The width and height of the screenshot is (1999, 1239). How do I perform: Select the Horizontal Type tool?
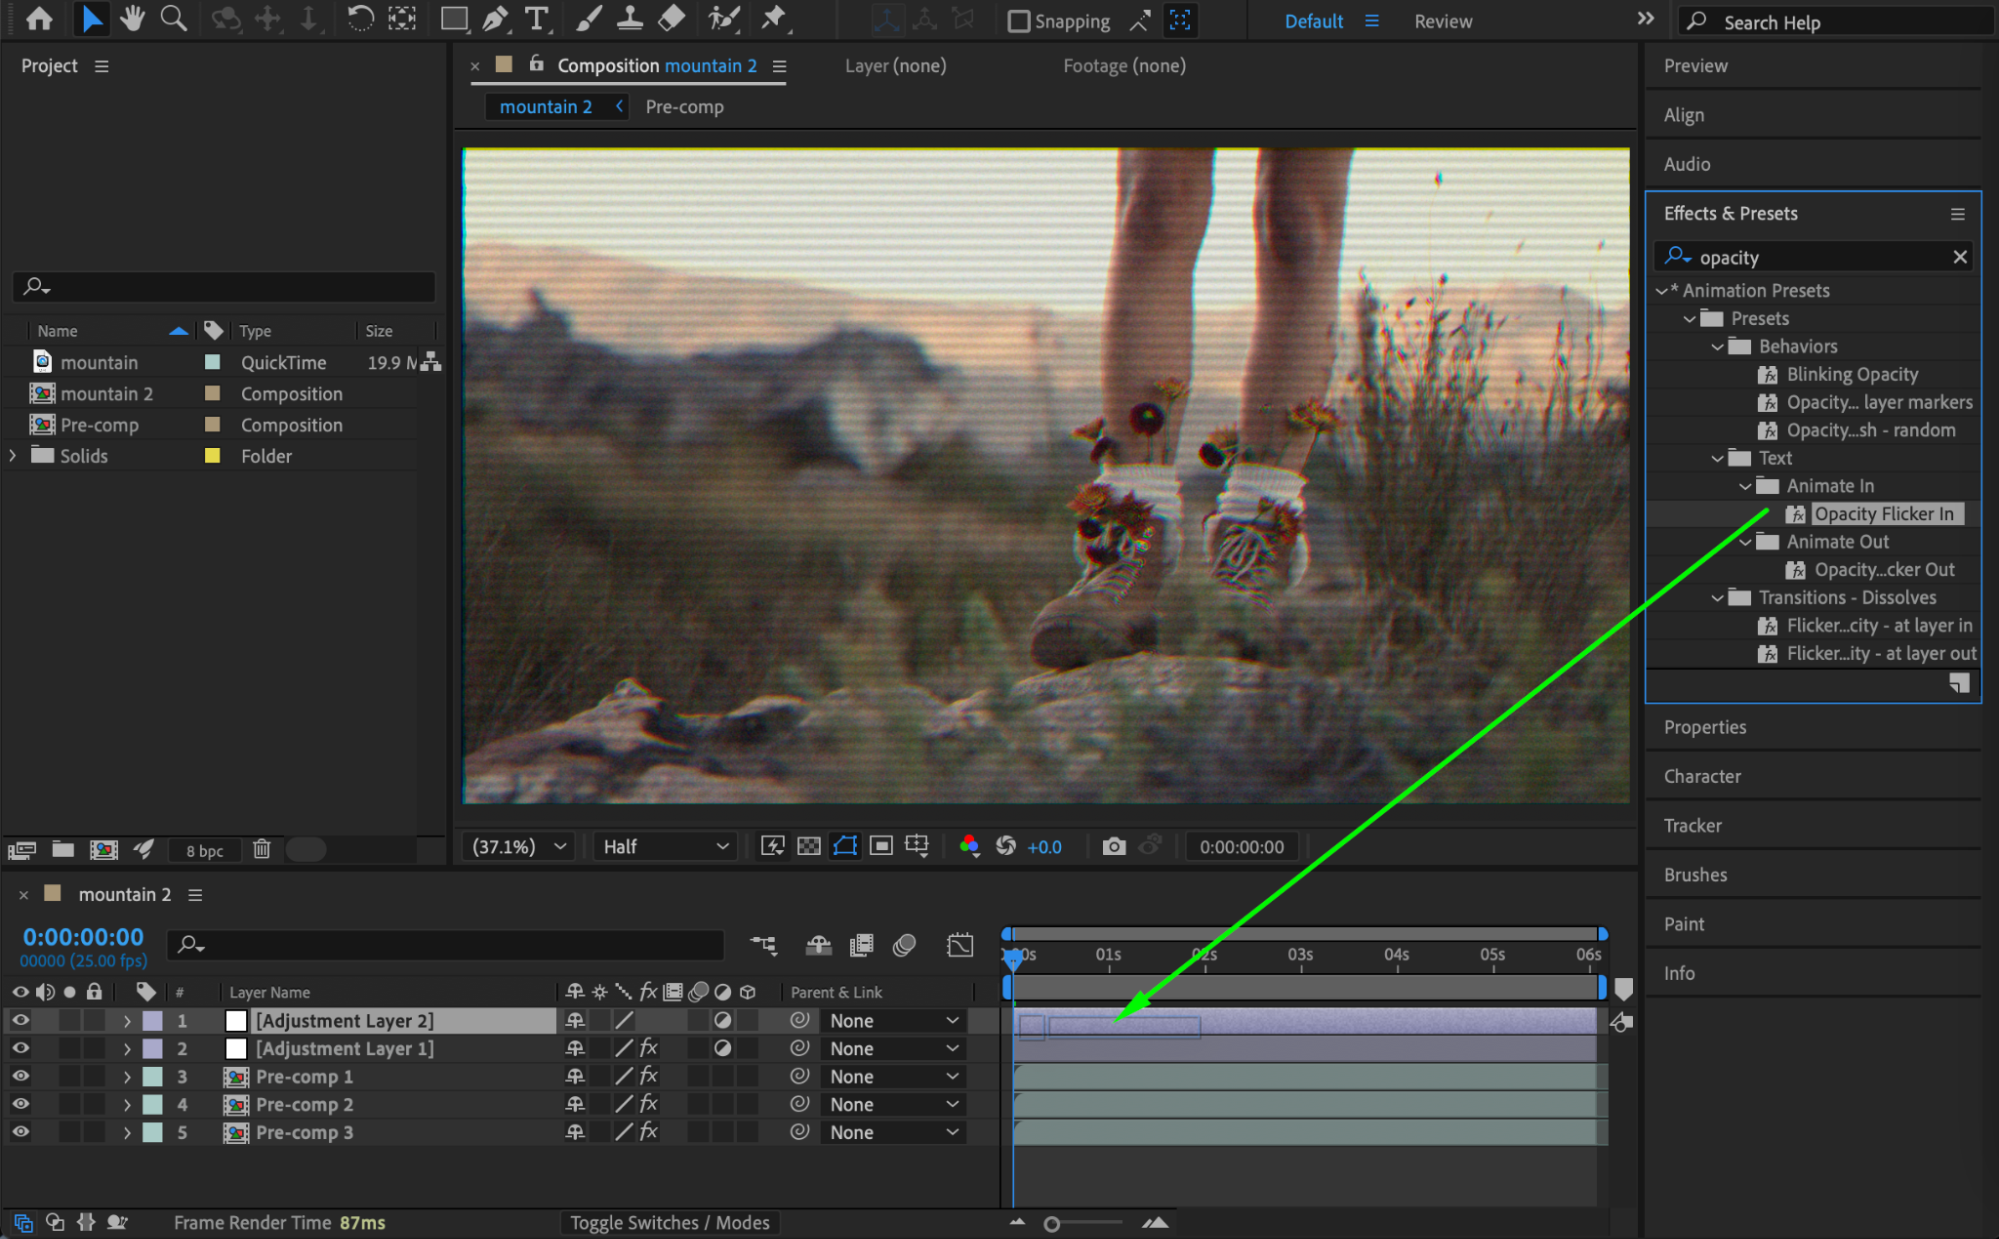(x=537, y=19)
